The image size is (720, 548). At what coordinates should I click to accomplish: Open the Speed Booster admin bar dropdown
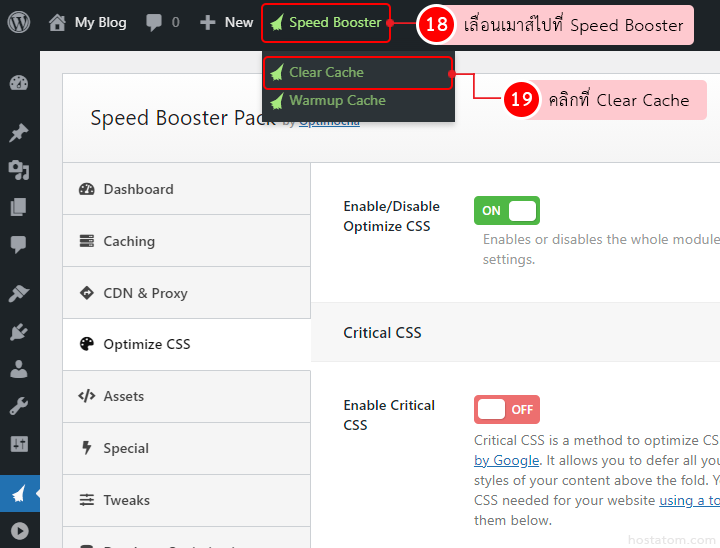click(326, 22)
